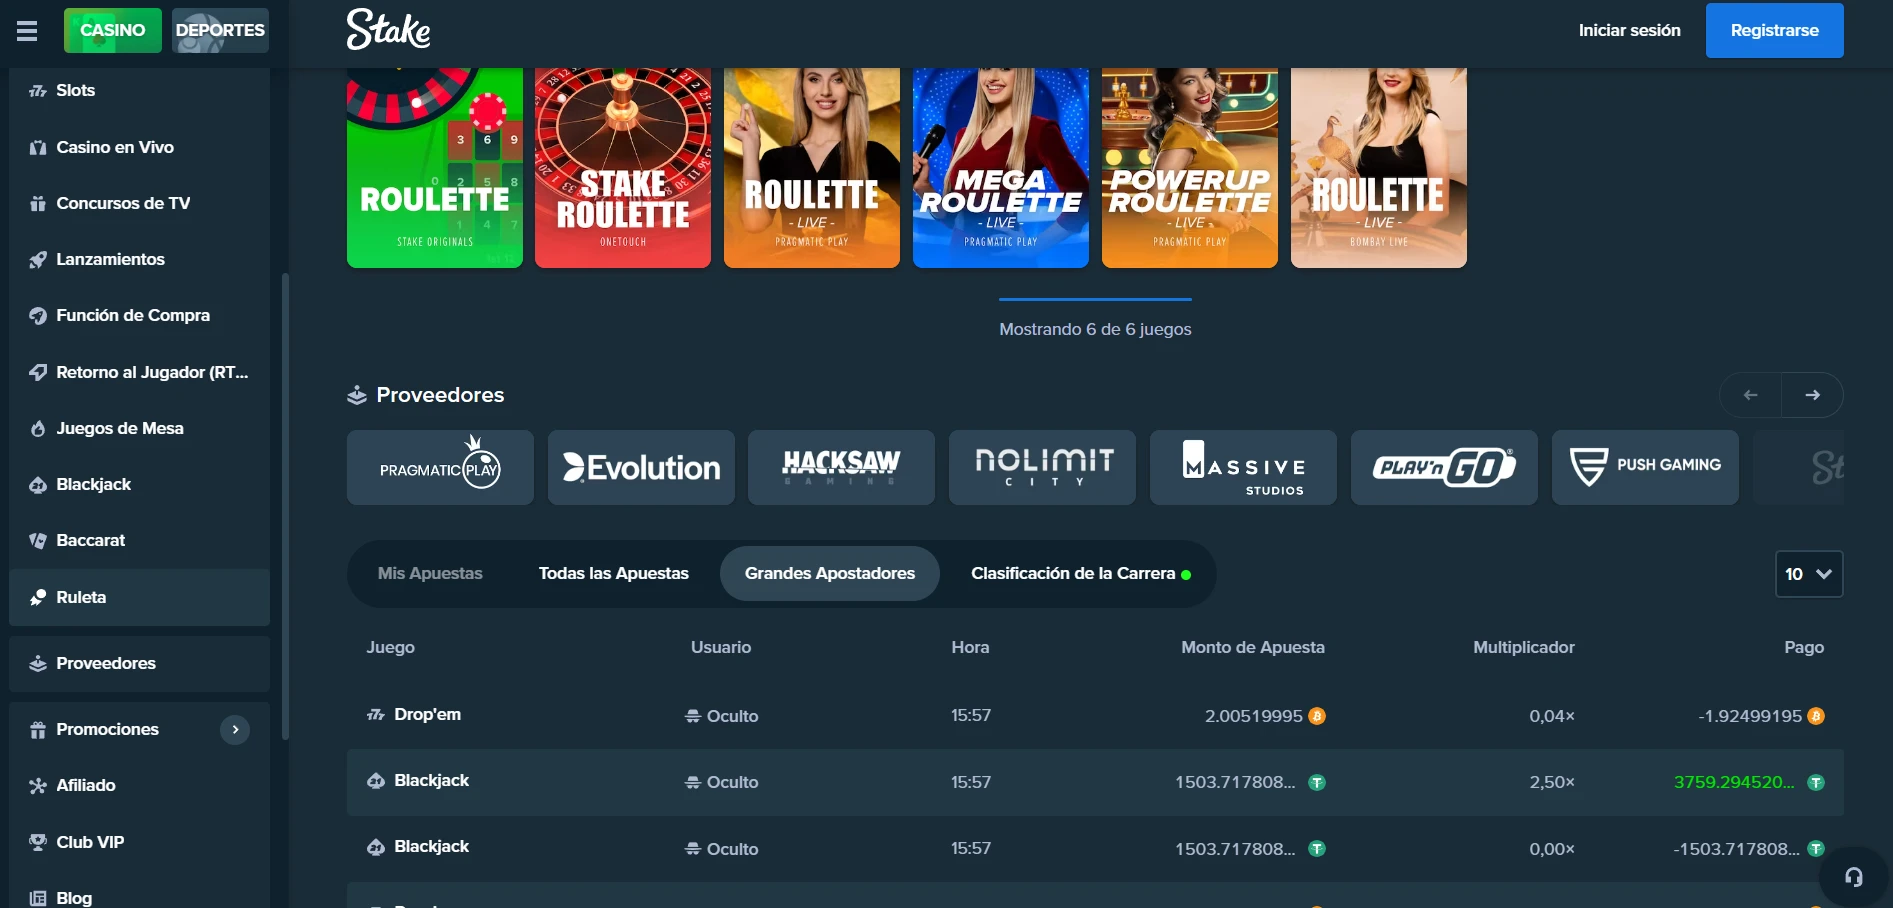The height and width of the screenshot is (908, 1893).
Task: Open the Hacksaw Gaming provider
Action: pyautogui.click(x=842, y=468)
